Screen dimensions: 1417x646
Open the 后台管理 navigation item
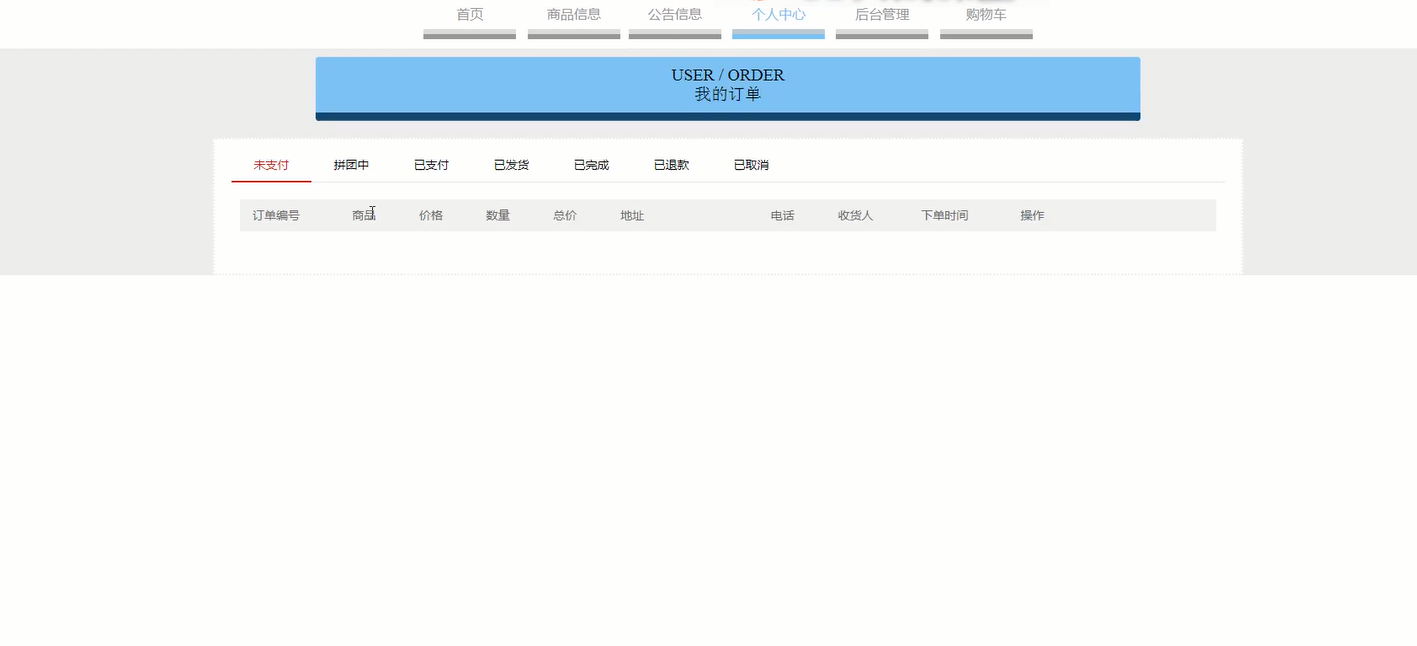pyautogui.click(x=882, y=15)
